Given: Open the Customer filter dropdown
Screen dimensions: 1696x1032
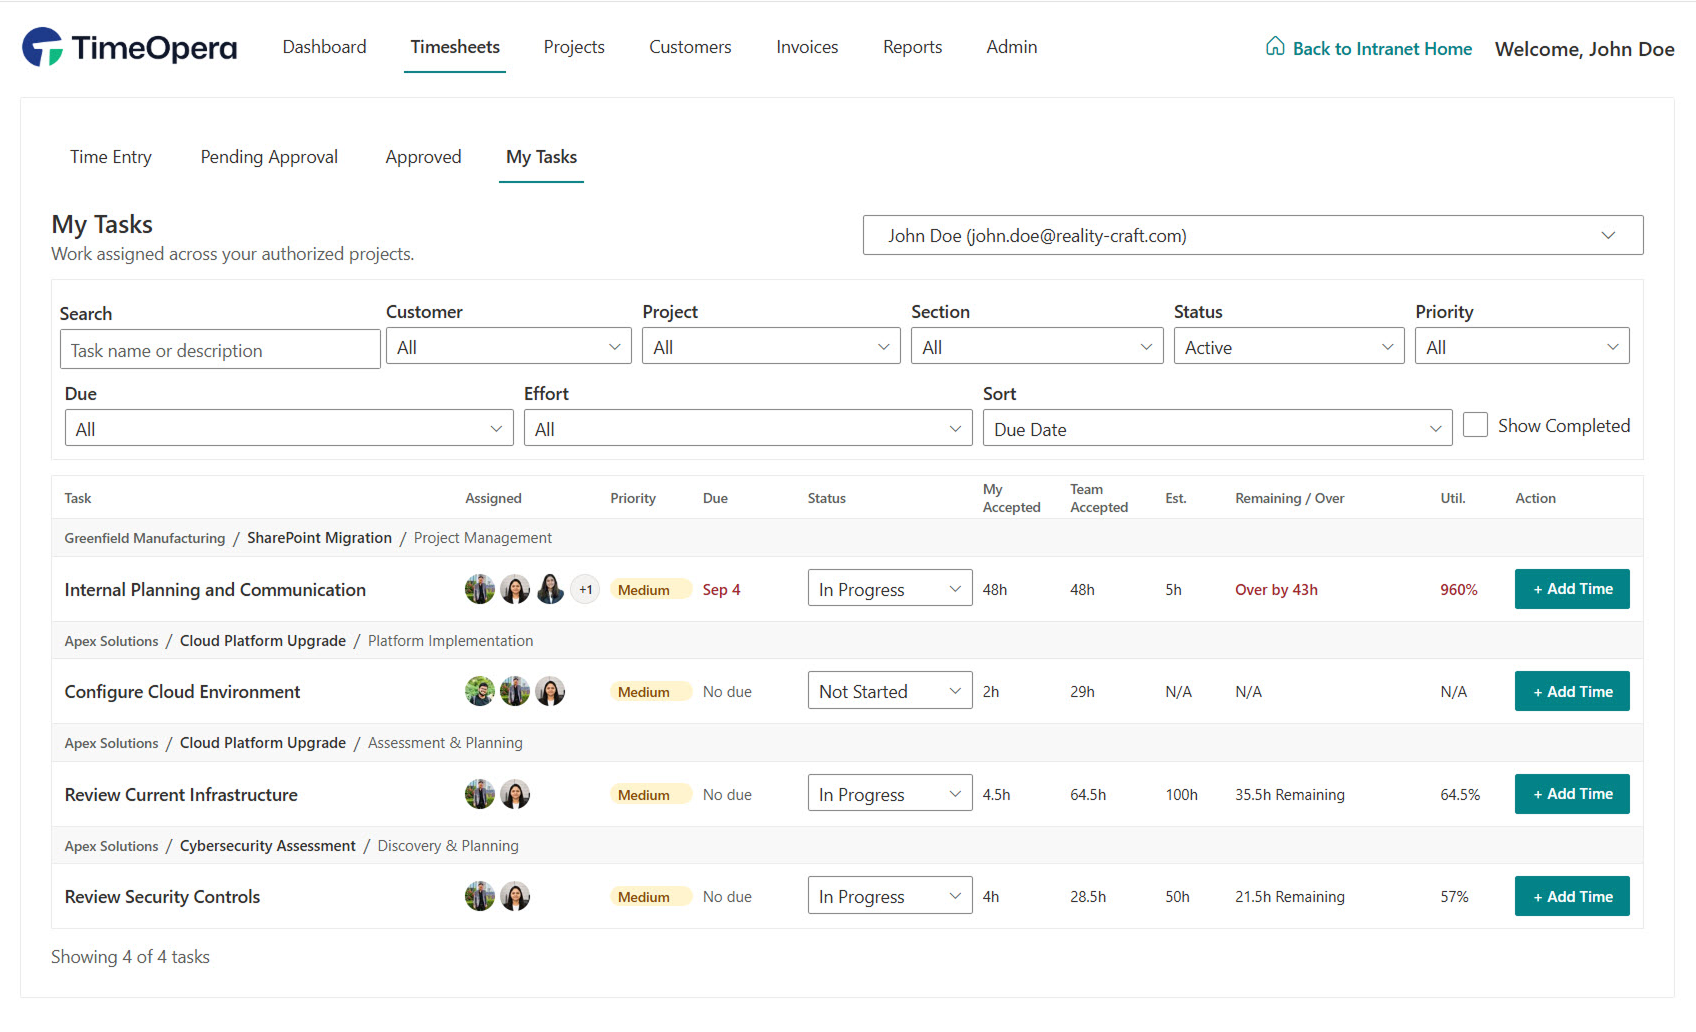Looking at the screenshot, I should pos(509,346).
